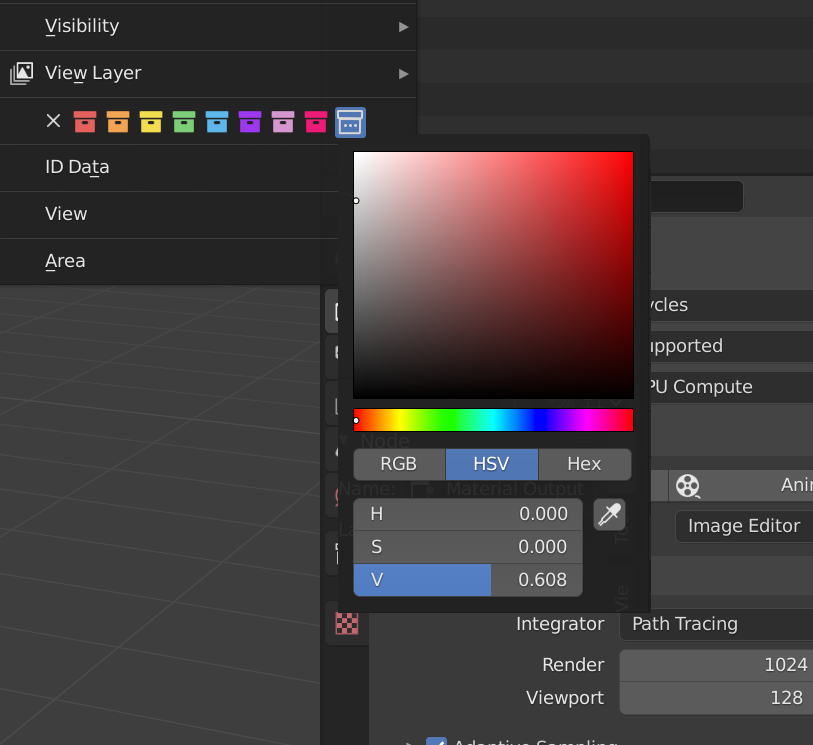Click the film reel animation icon
Screen dimensions: 813x745
(x=688, y=486)
